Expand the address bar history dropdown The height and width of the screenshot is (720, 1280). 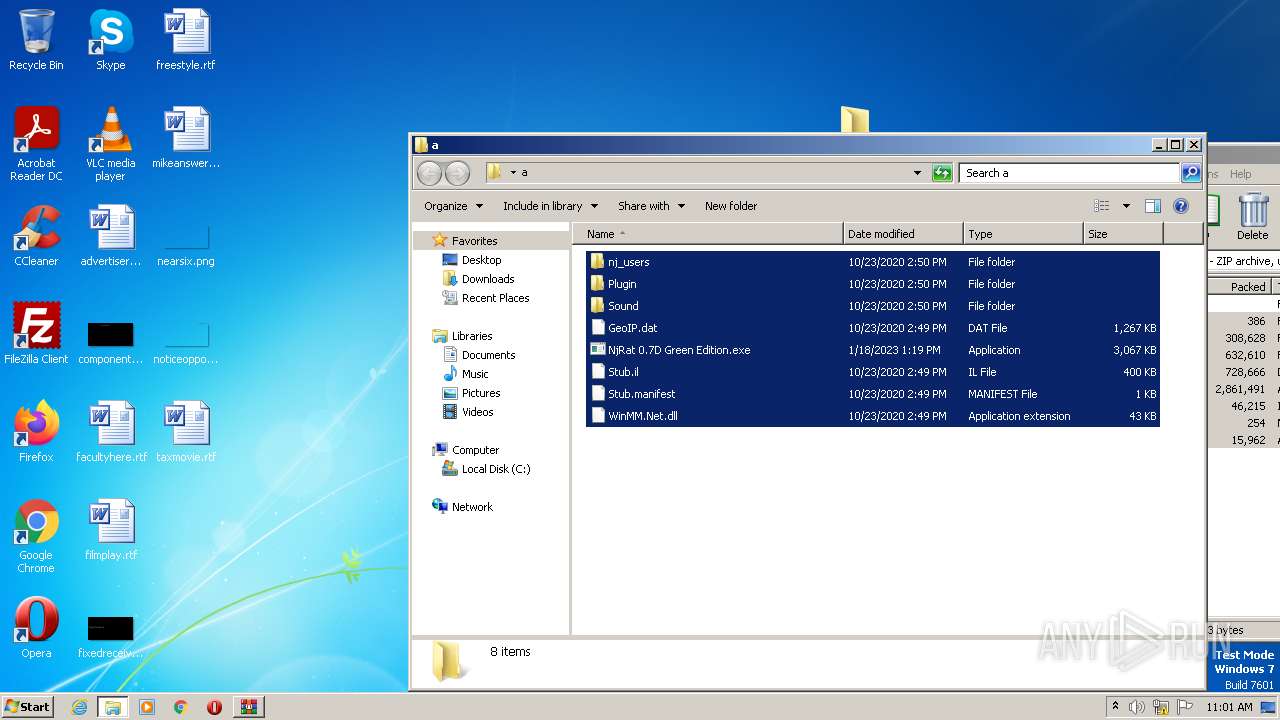click(917, 173)
